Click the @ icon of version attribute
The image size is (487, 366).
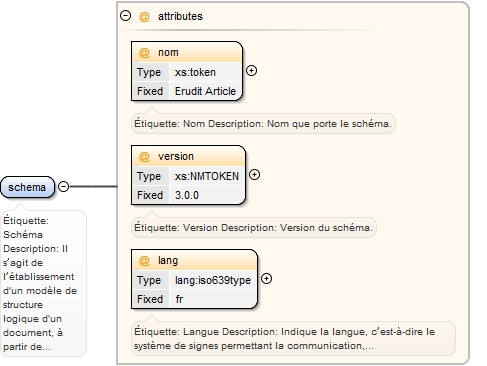[144, 157]
